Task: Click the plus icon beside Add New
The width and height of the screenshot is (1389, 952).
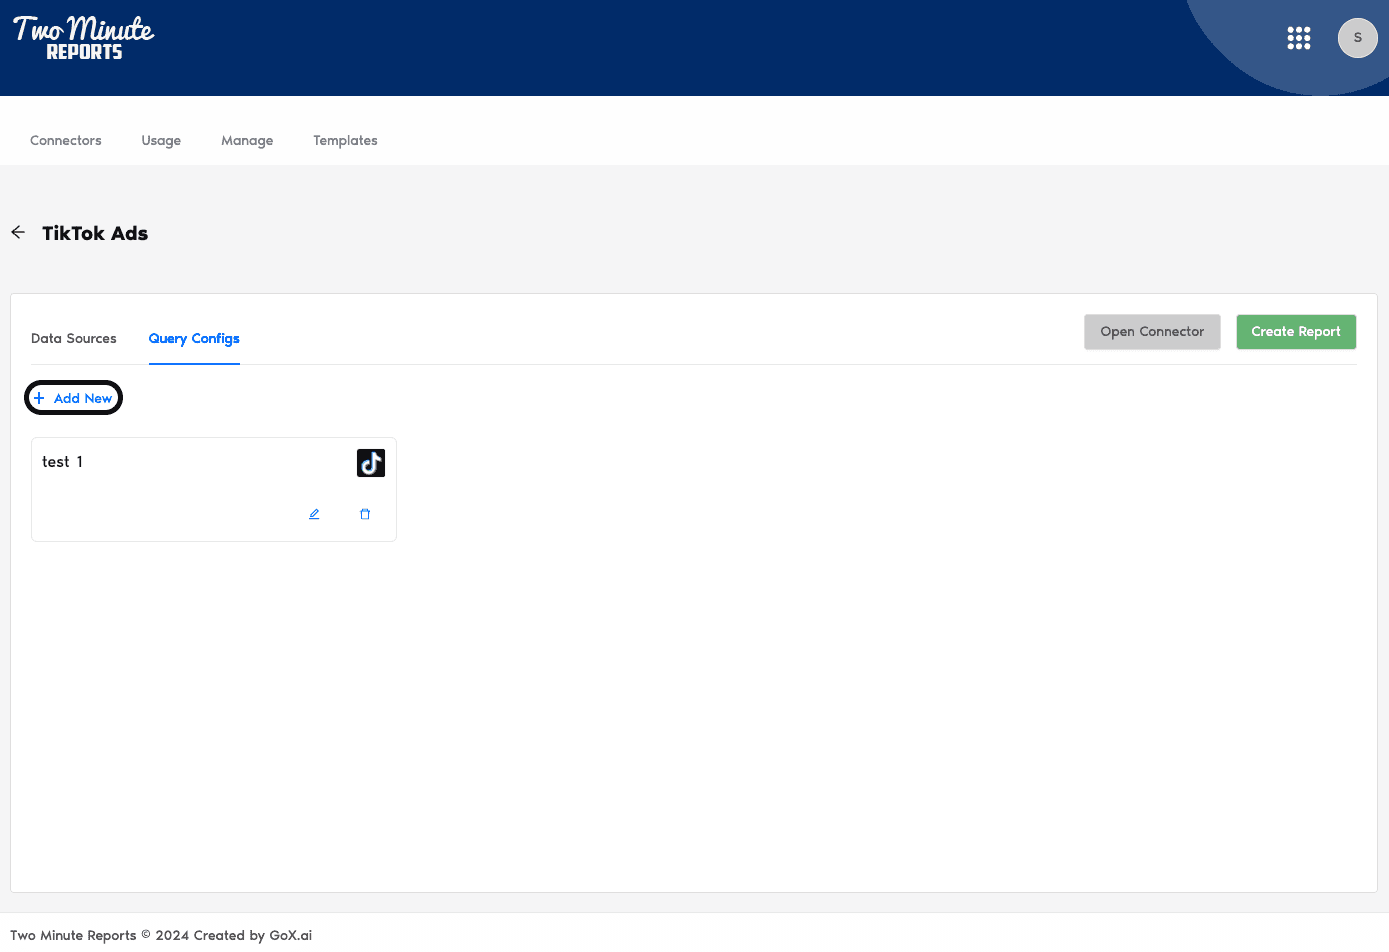Action: click(x=39, y=398)
